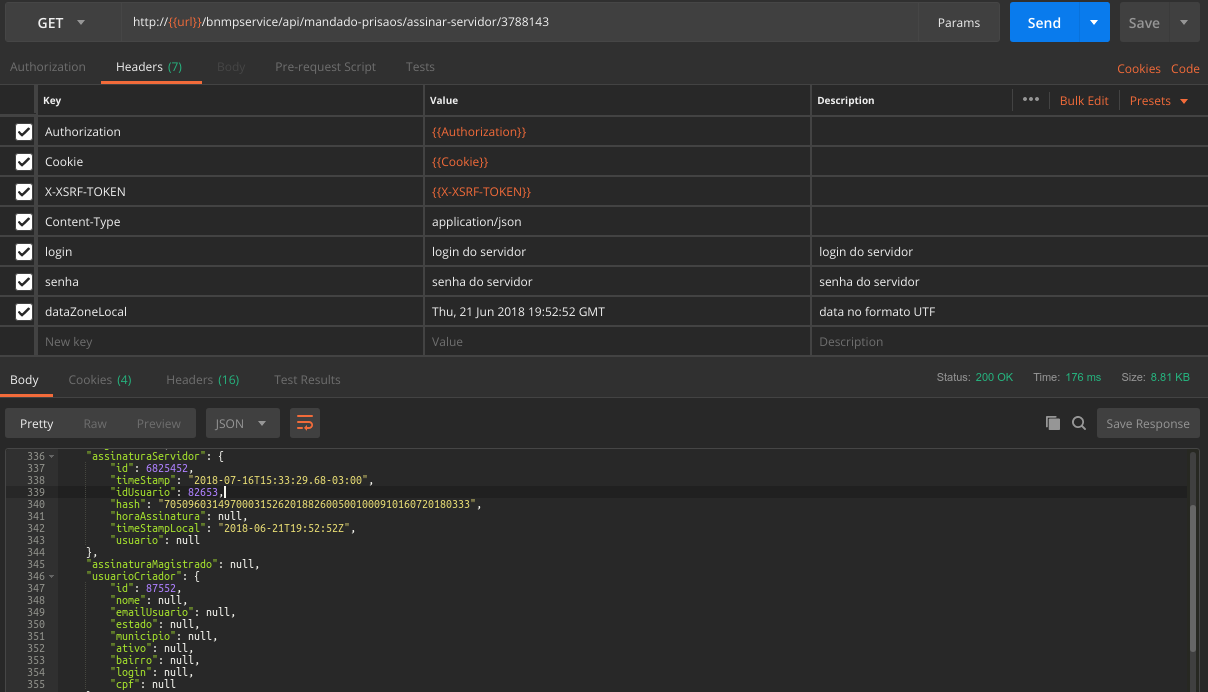
Task: Open the Save button dropdown arrow
Action: click(1184, 22)
